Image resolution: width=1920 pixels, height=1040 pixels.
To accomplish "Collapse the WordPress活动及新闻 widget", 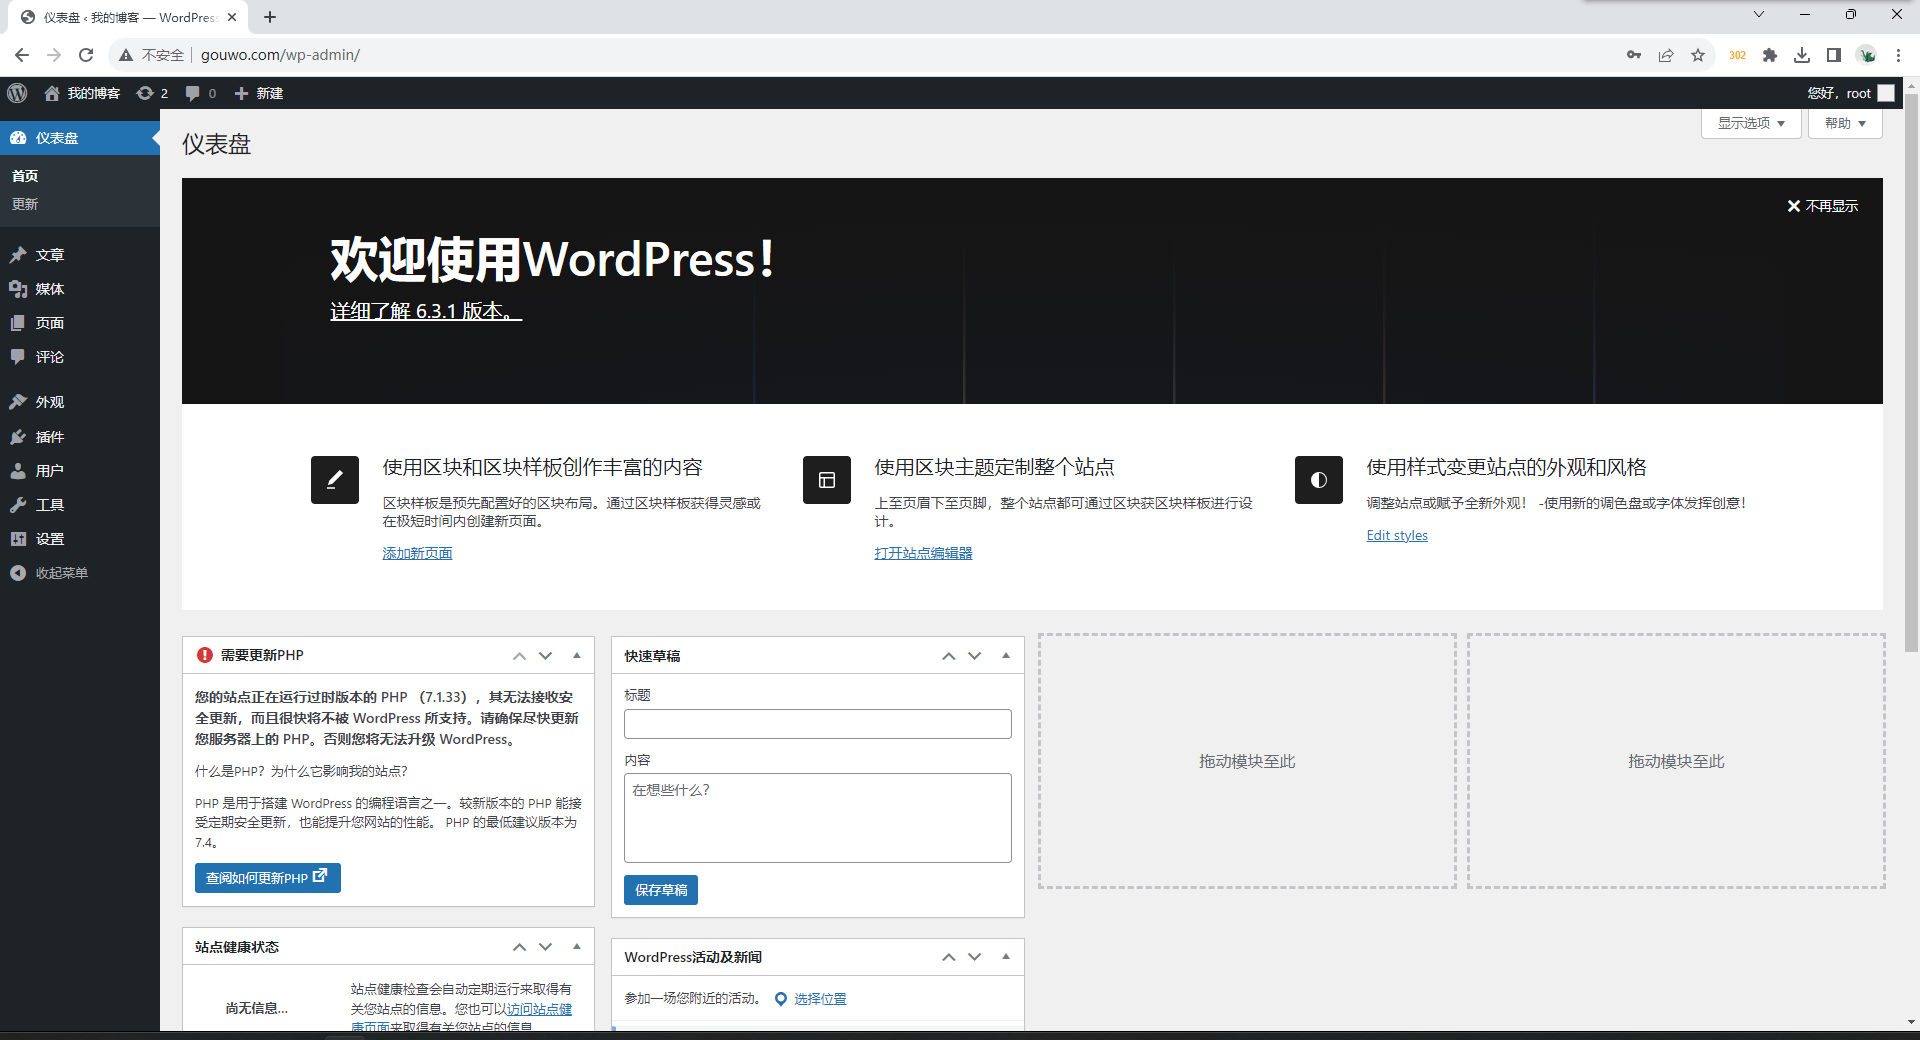I will (1006, 957).
